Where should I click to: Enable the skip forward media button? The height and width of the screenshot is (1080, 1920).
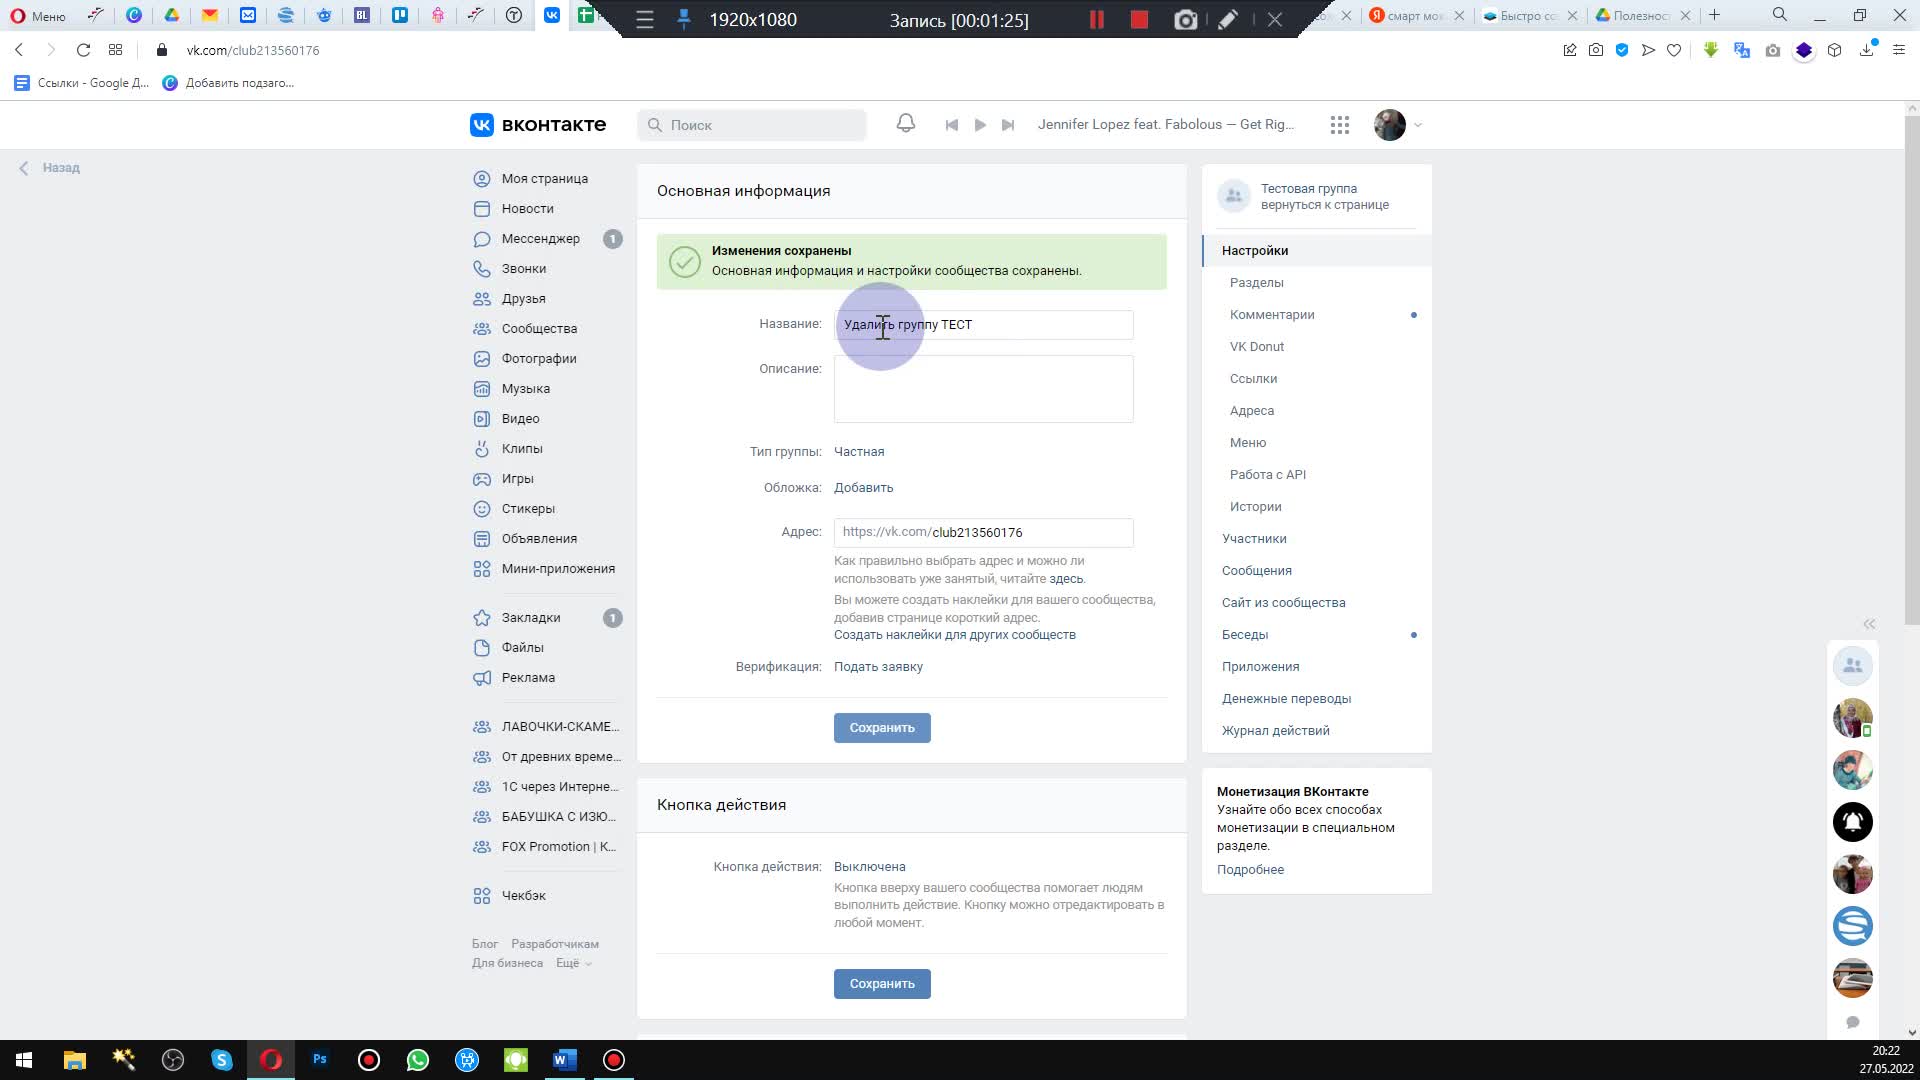(x=1007, y=124)
